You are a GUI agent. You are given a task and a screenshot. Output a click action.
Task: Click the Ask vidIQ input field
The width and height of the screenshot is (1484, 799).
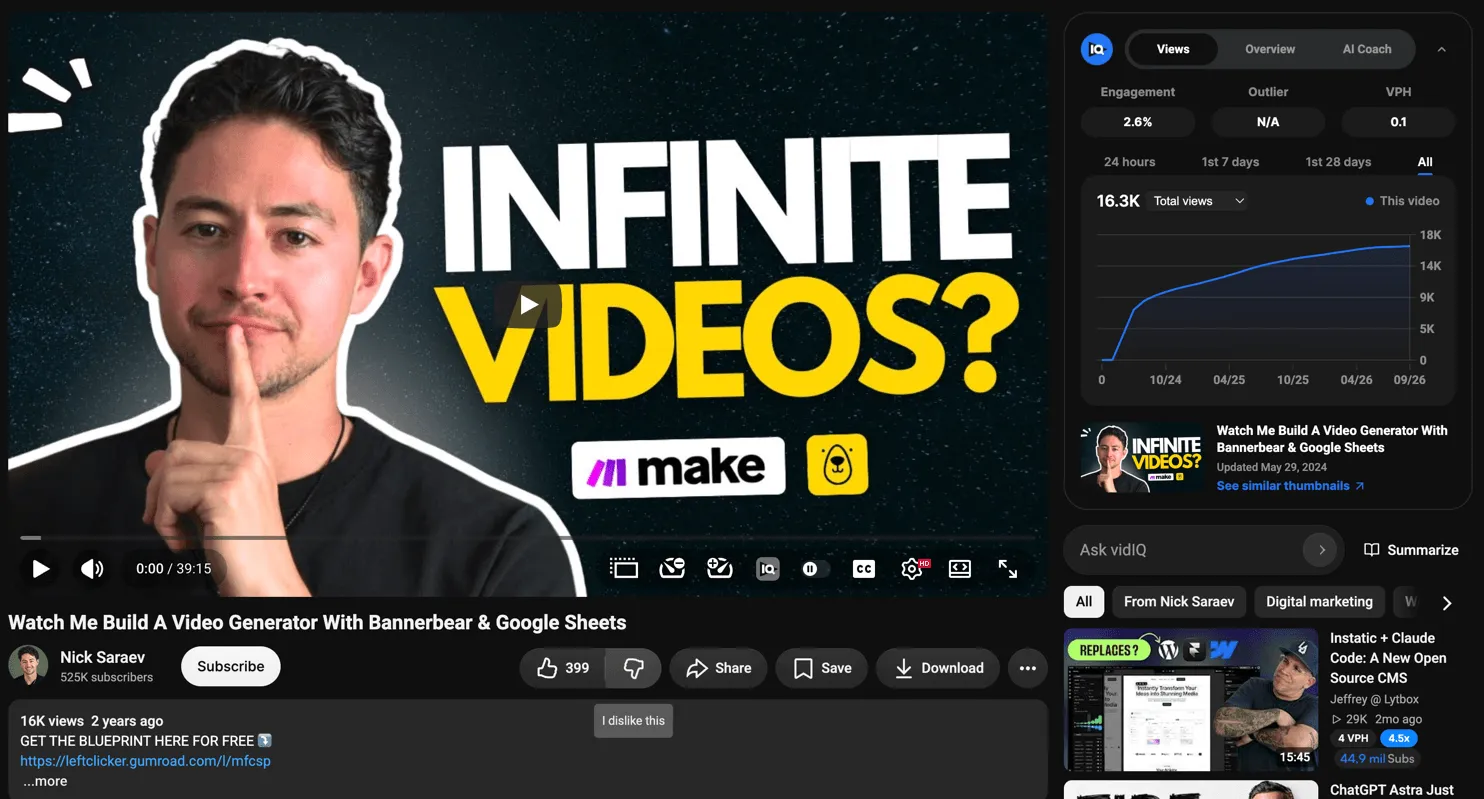click(1190, 550)
